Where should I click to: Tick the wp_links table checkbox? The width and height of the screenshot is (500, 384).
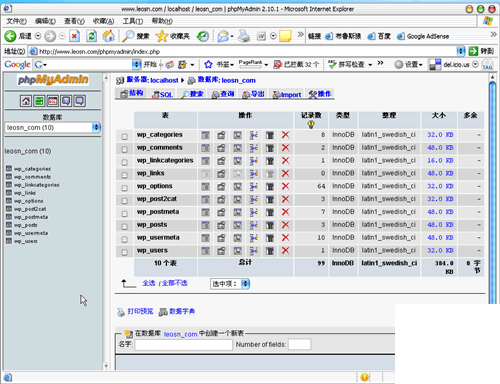tap(124, 175)
